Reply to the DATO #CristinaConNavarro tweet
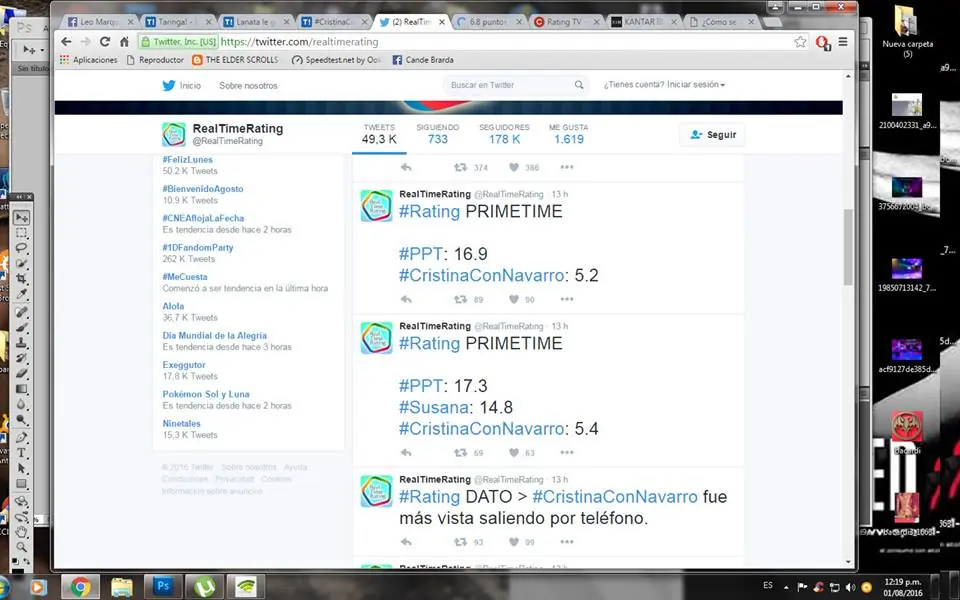The height and width of the screenshot is (600, 960). point(406,542)
